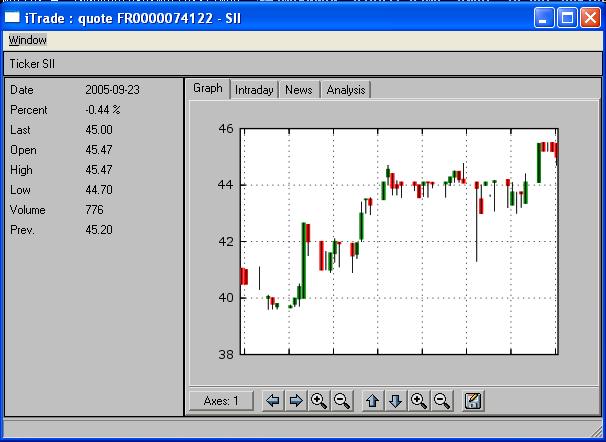Select the Last value 45.00
Image resolution: width=606 pixels, height=442 pixels.
99,130
